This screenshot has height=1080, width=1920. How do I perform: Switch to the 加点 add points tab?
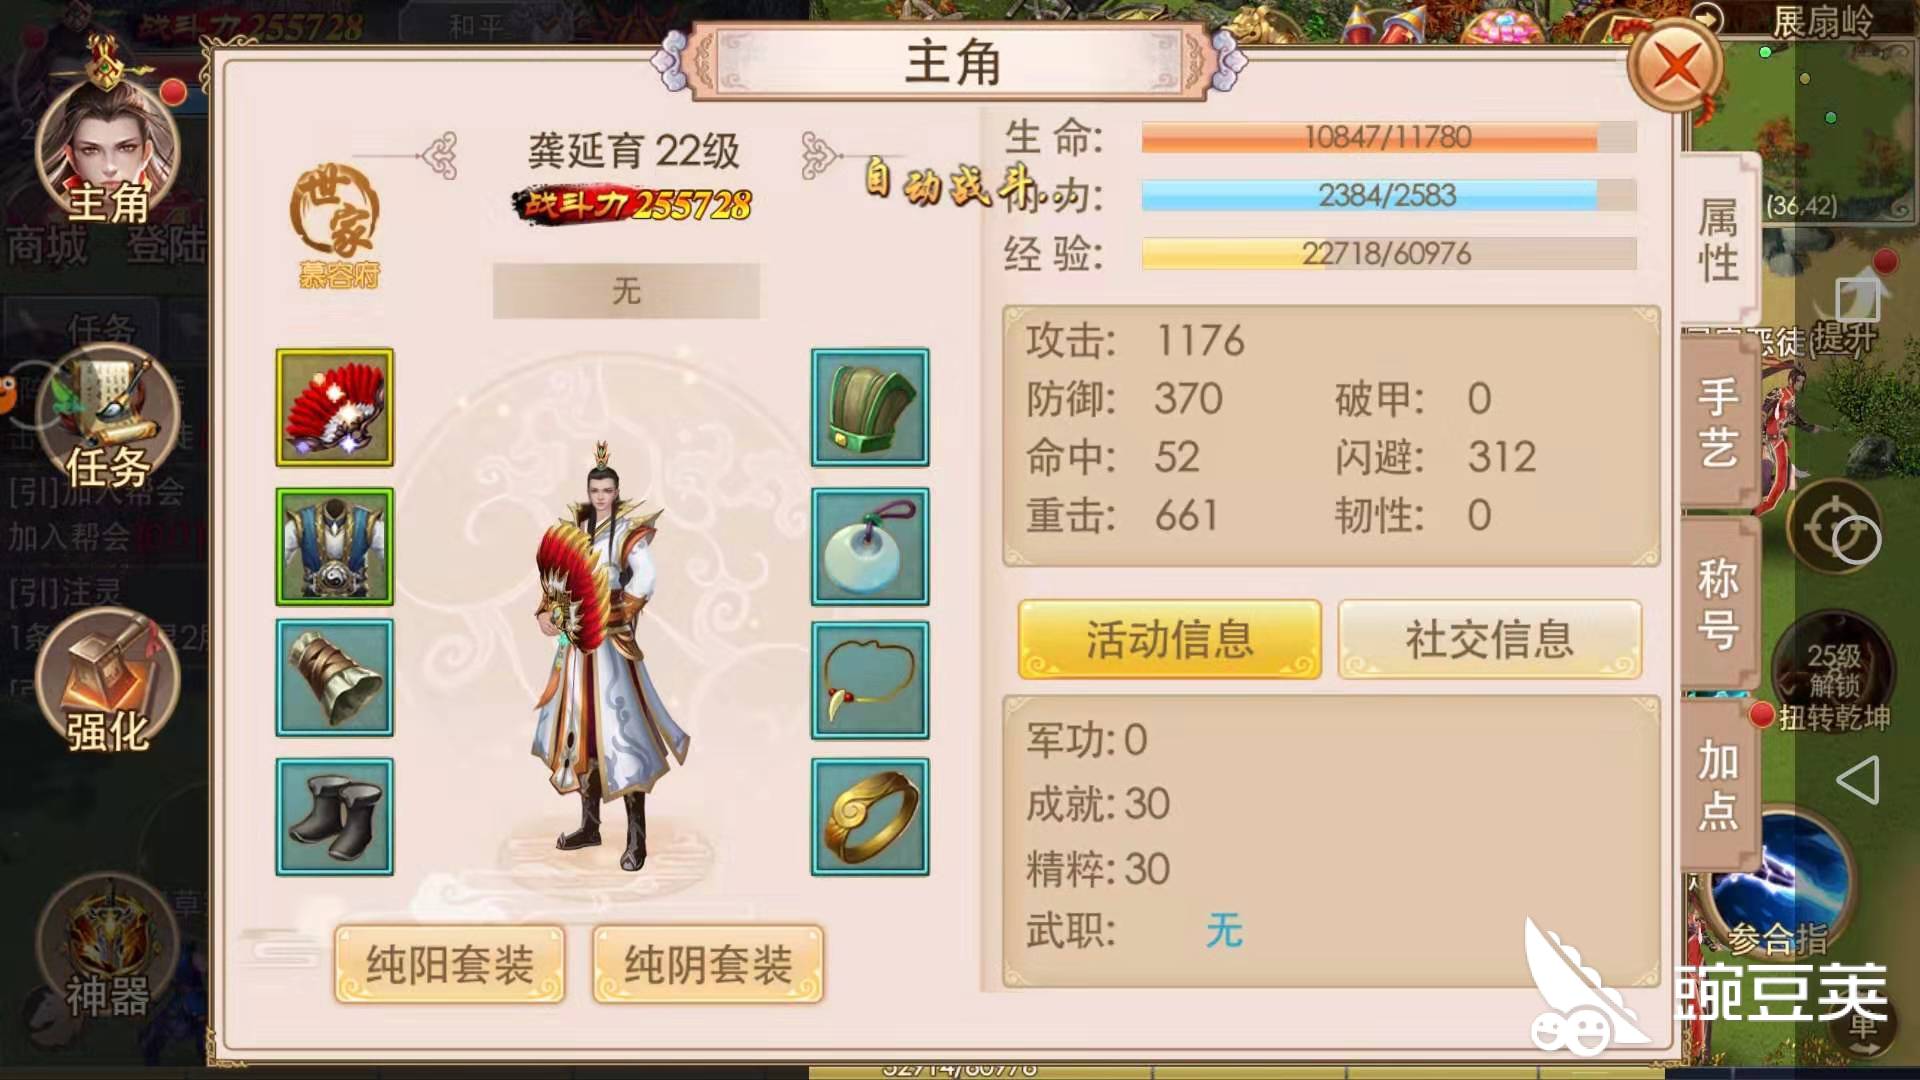tap(1719, 785)
